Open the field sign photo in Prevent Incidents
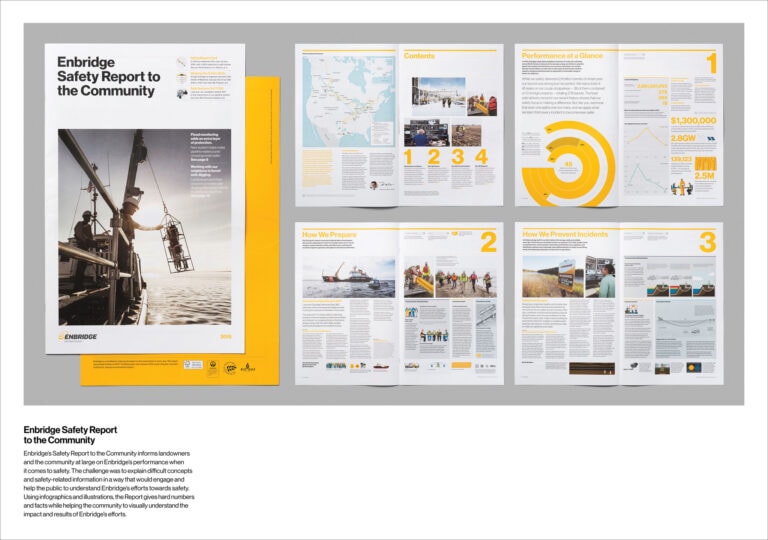 [553, 277]
